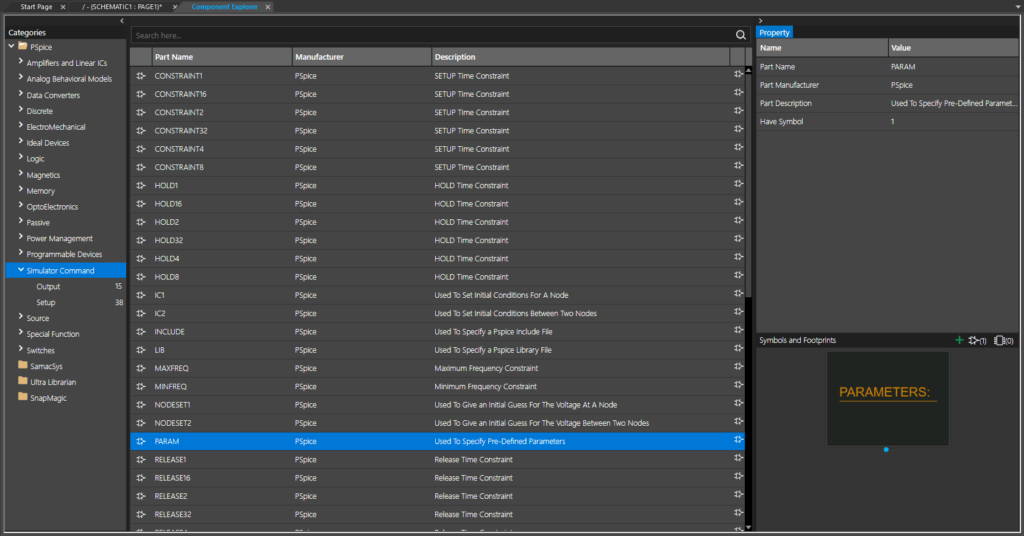Screen dimensions: 1024x536
Task: Click place-part icon at right of NODESET1 row
Action: pyautogui.click(x=738, y=404)
